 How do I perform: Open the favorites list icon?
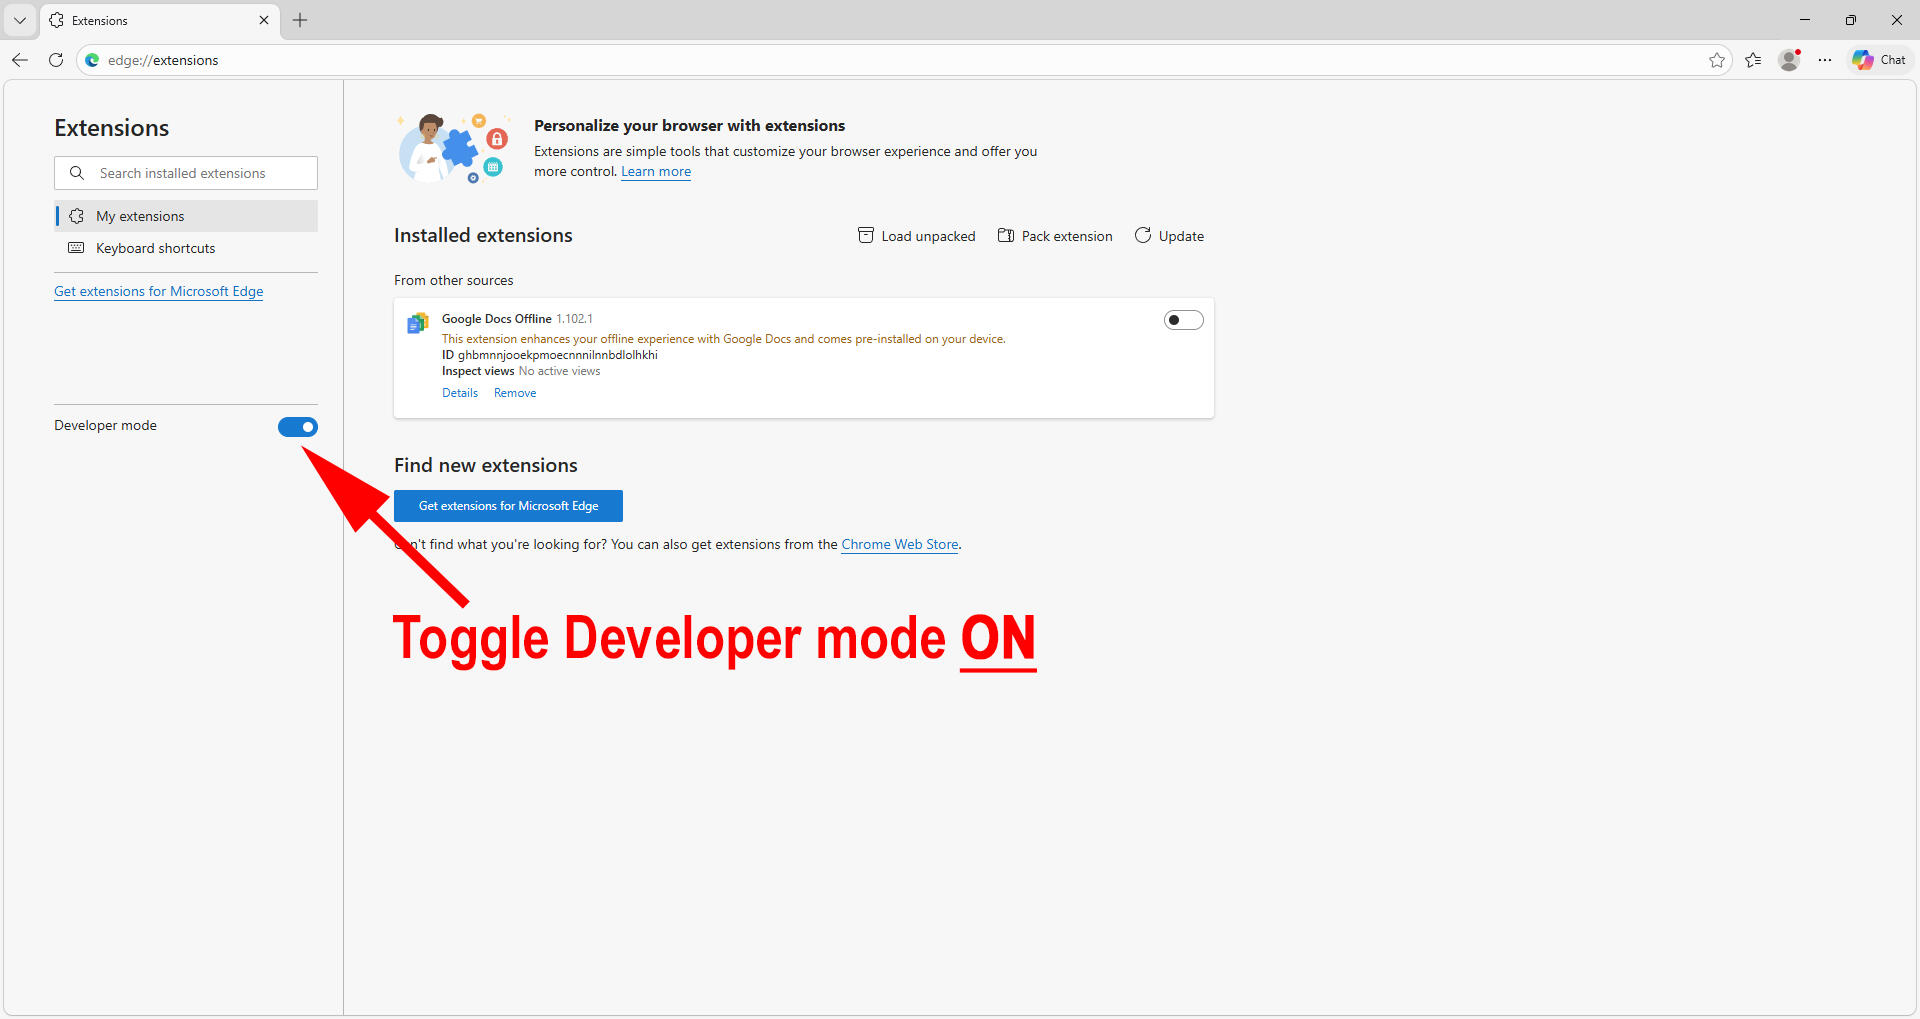coord(1753,60)
